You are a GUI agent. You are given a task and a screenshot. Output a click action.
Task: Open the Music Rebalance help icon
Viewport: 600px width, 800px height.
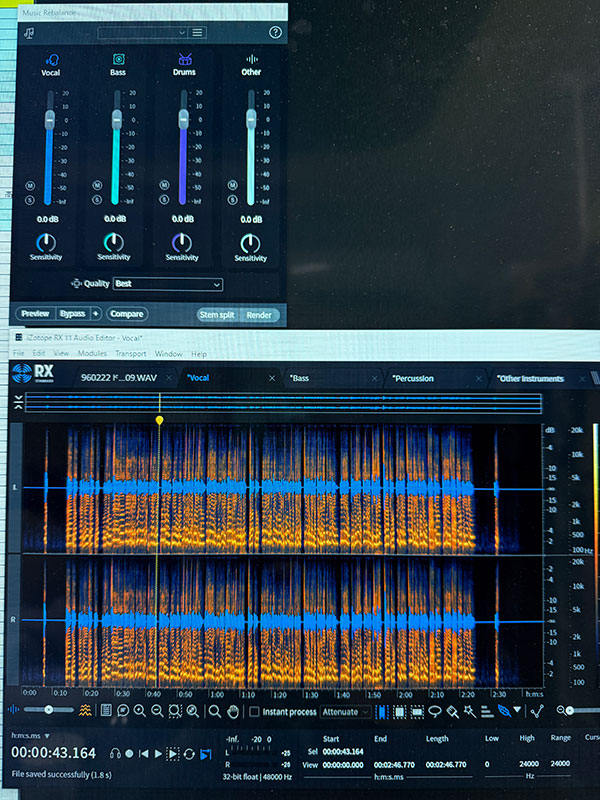pos(275,33)
